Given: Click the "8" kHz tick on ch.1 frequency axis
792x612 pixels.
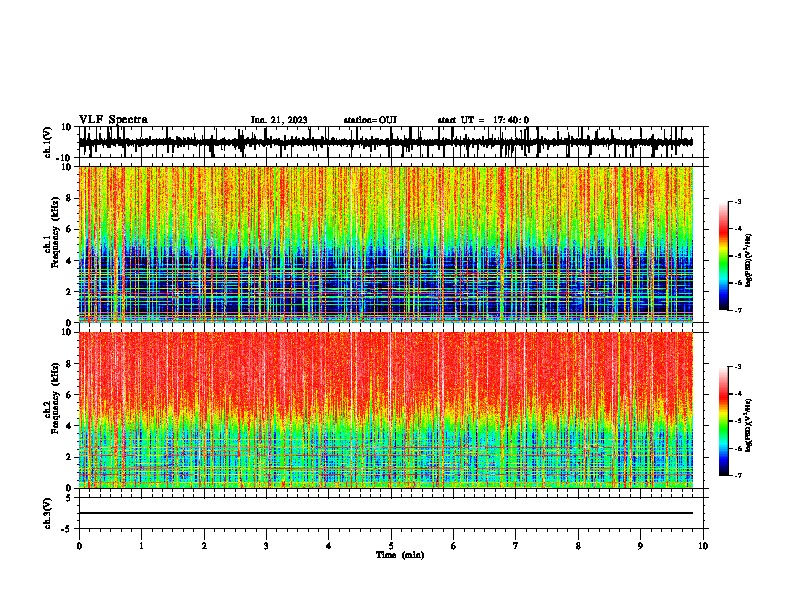Looking at the screenshot, I should pyautogui.click(x=70, y=198).
